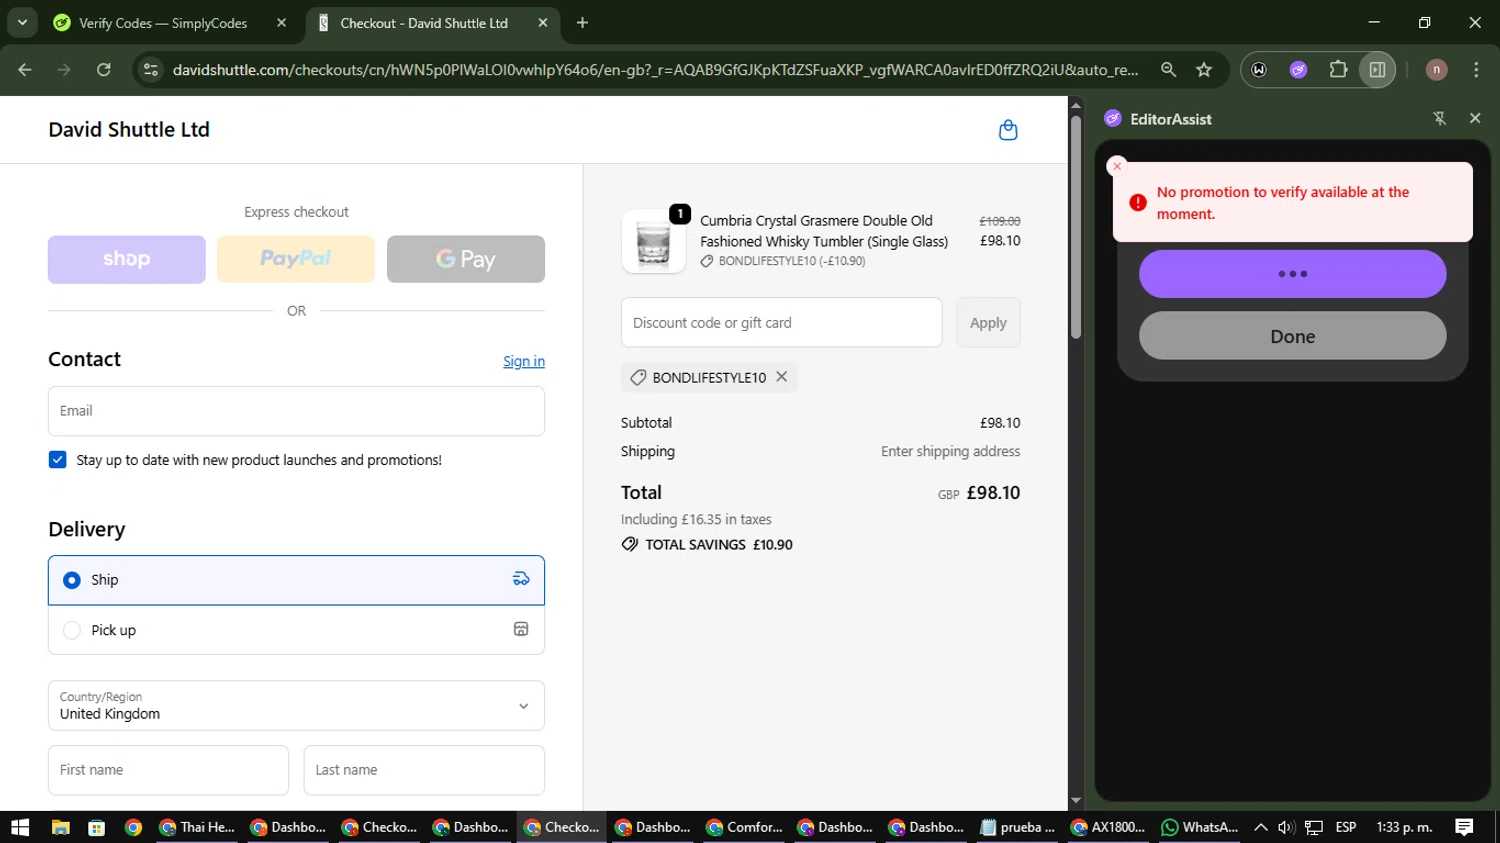Open the Chrome three-dot menu
1500x843 pixels.
pyautogui.click(x=1476, y=70)
